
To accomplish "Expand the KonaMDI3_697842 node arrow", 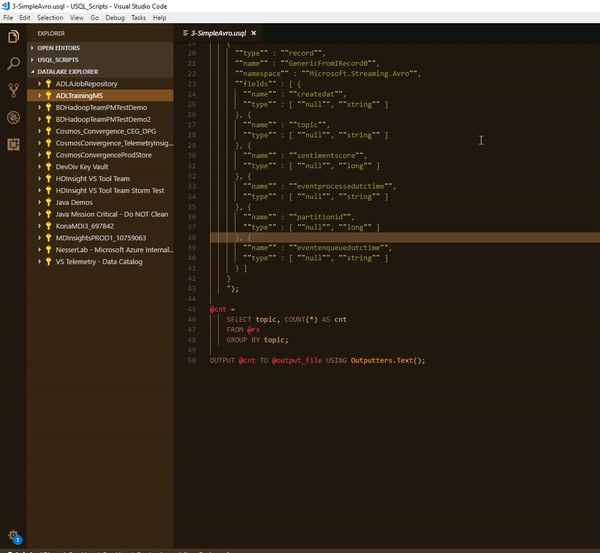I will coord(39,226).
